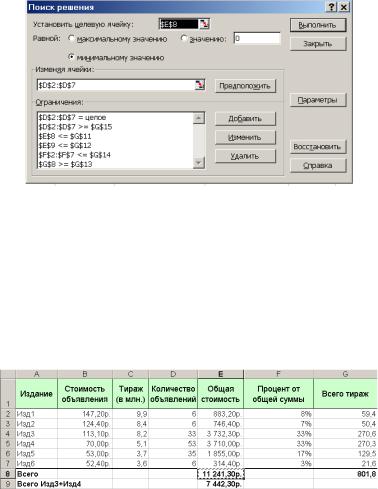This screenshot has width=378, height=489.
Task: Select максимальному значению radio button
Action: (71, 38)
